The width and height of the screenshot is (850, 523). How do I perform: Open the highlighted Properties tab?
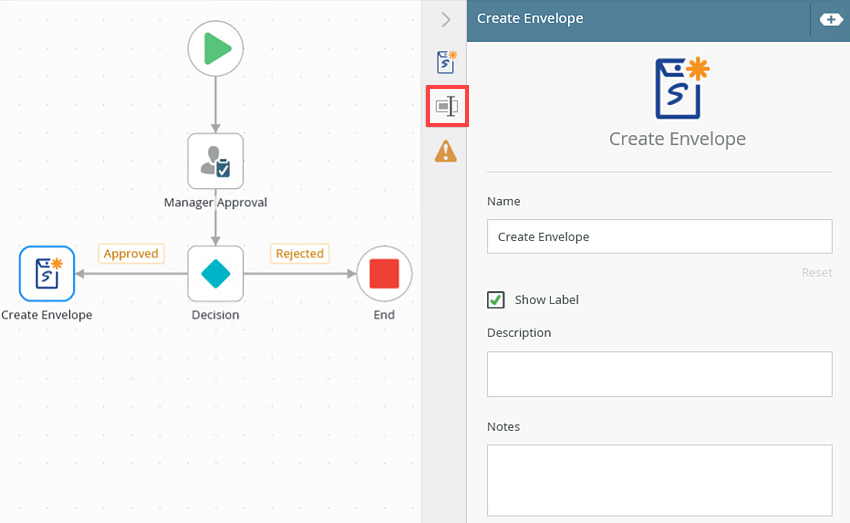click(446, 106)
